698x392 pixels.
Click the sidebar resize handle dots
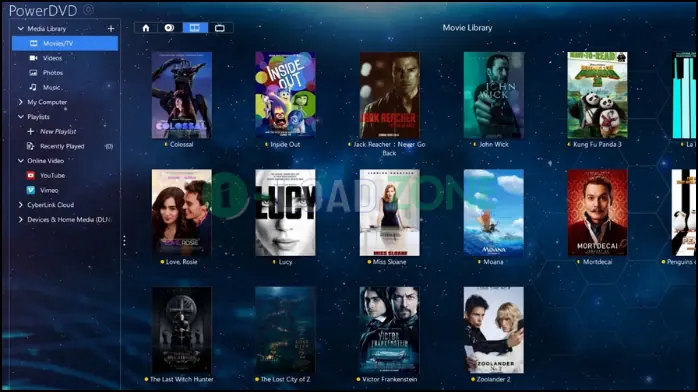(x=124, y=241)
